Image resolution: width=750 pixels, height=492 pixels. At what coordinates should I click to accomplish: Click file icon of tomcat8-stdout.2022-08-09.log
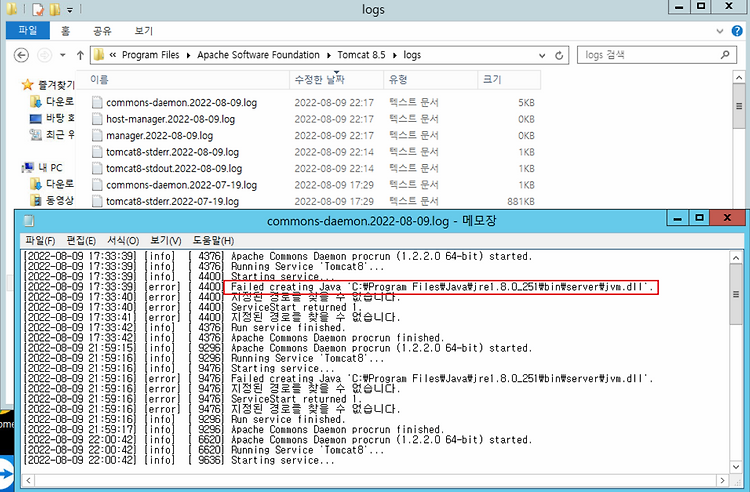(x=97, y=169)
